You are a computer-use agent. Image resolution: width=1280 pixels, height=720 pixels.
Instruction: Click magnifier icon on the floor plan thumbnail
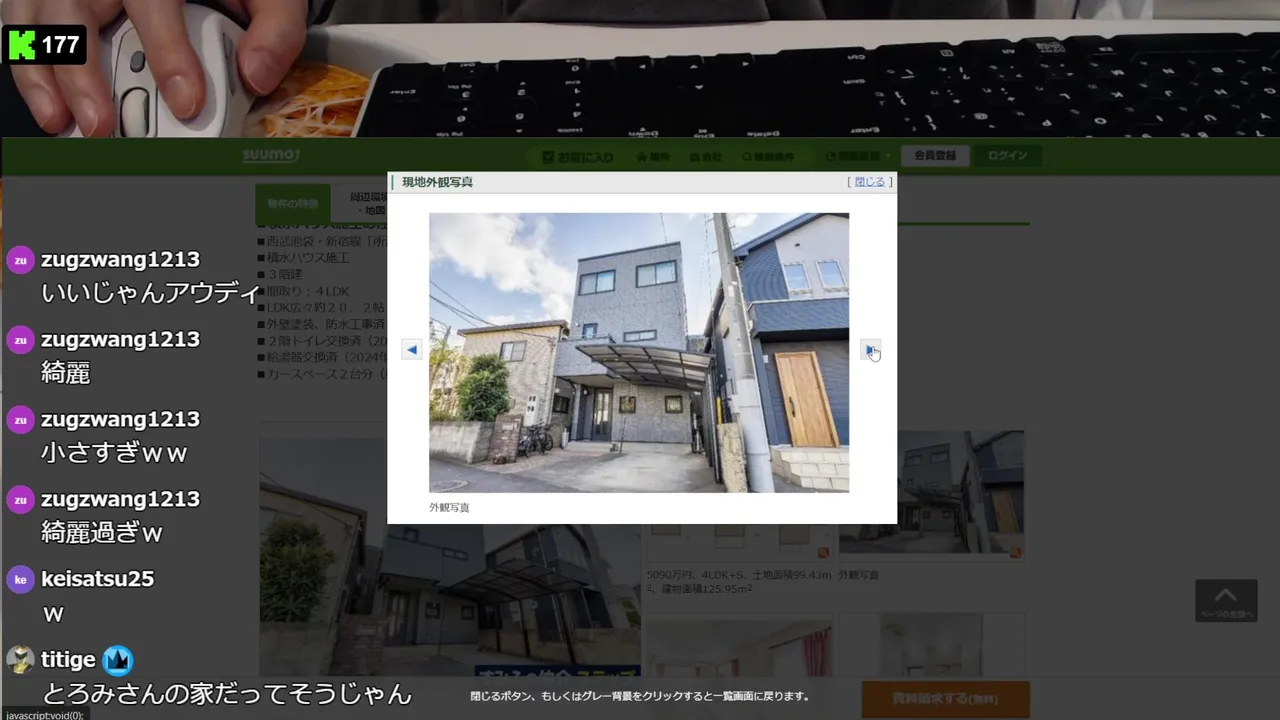(x=823, y=552)
